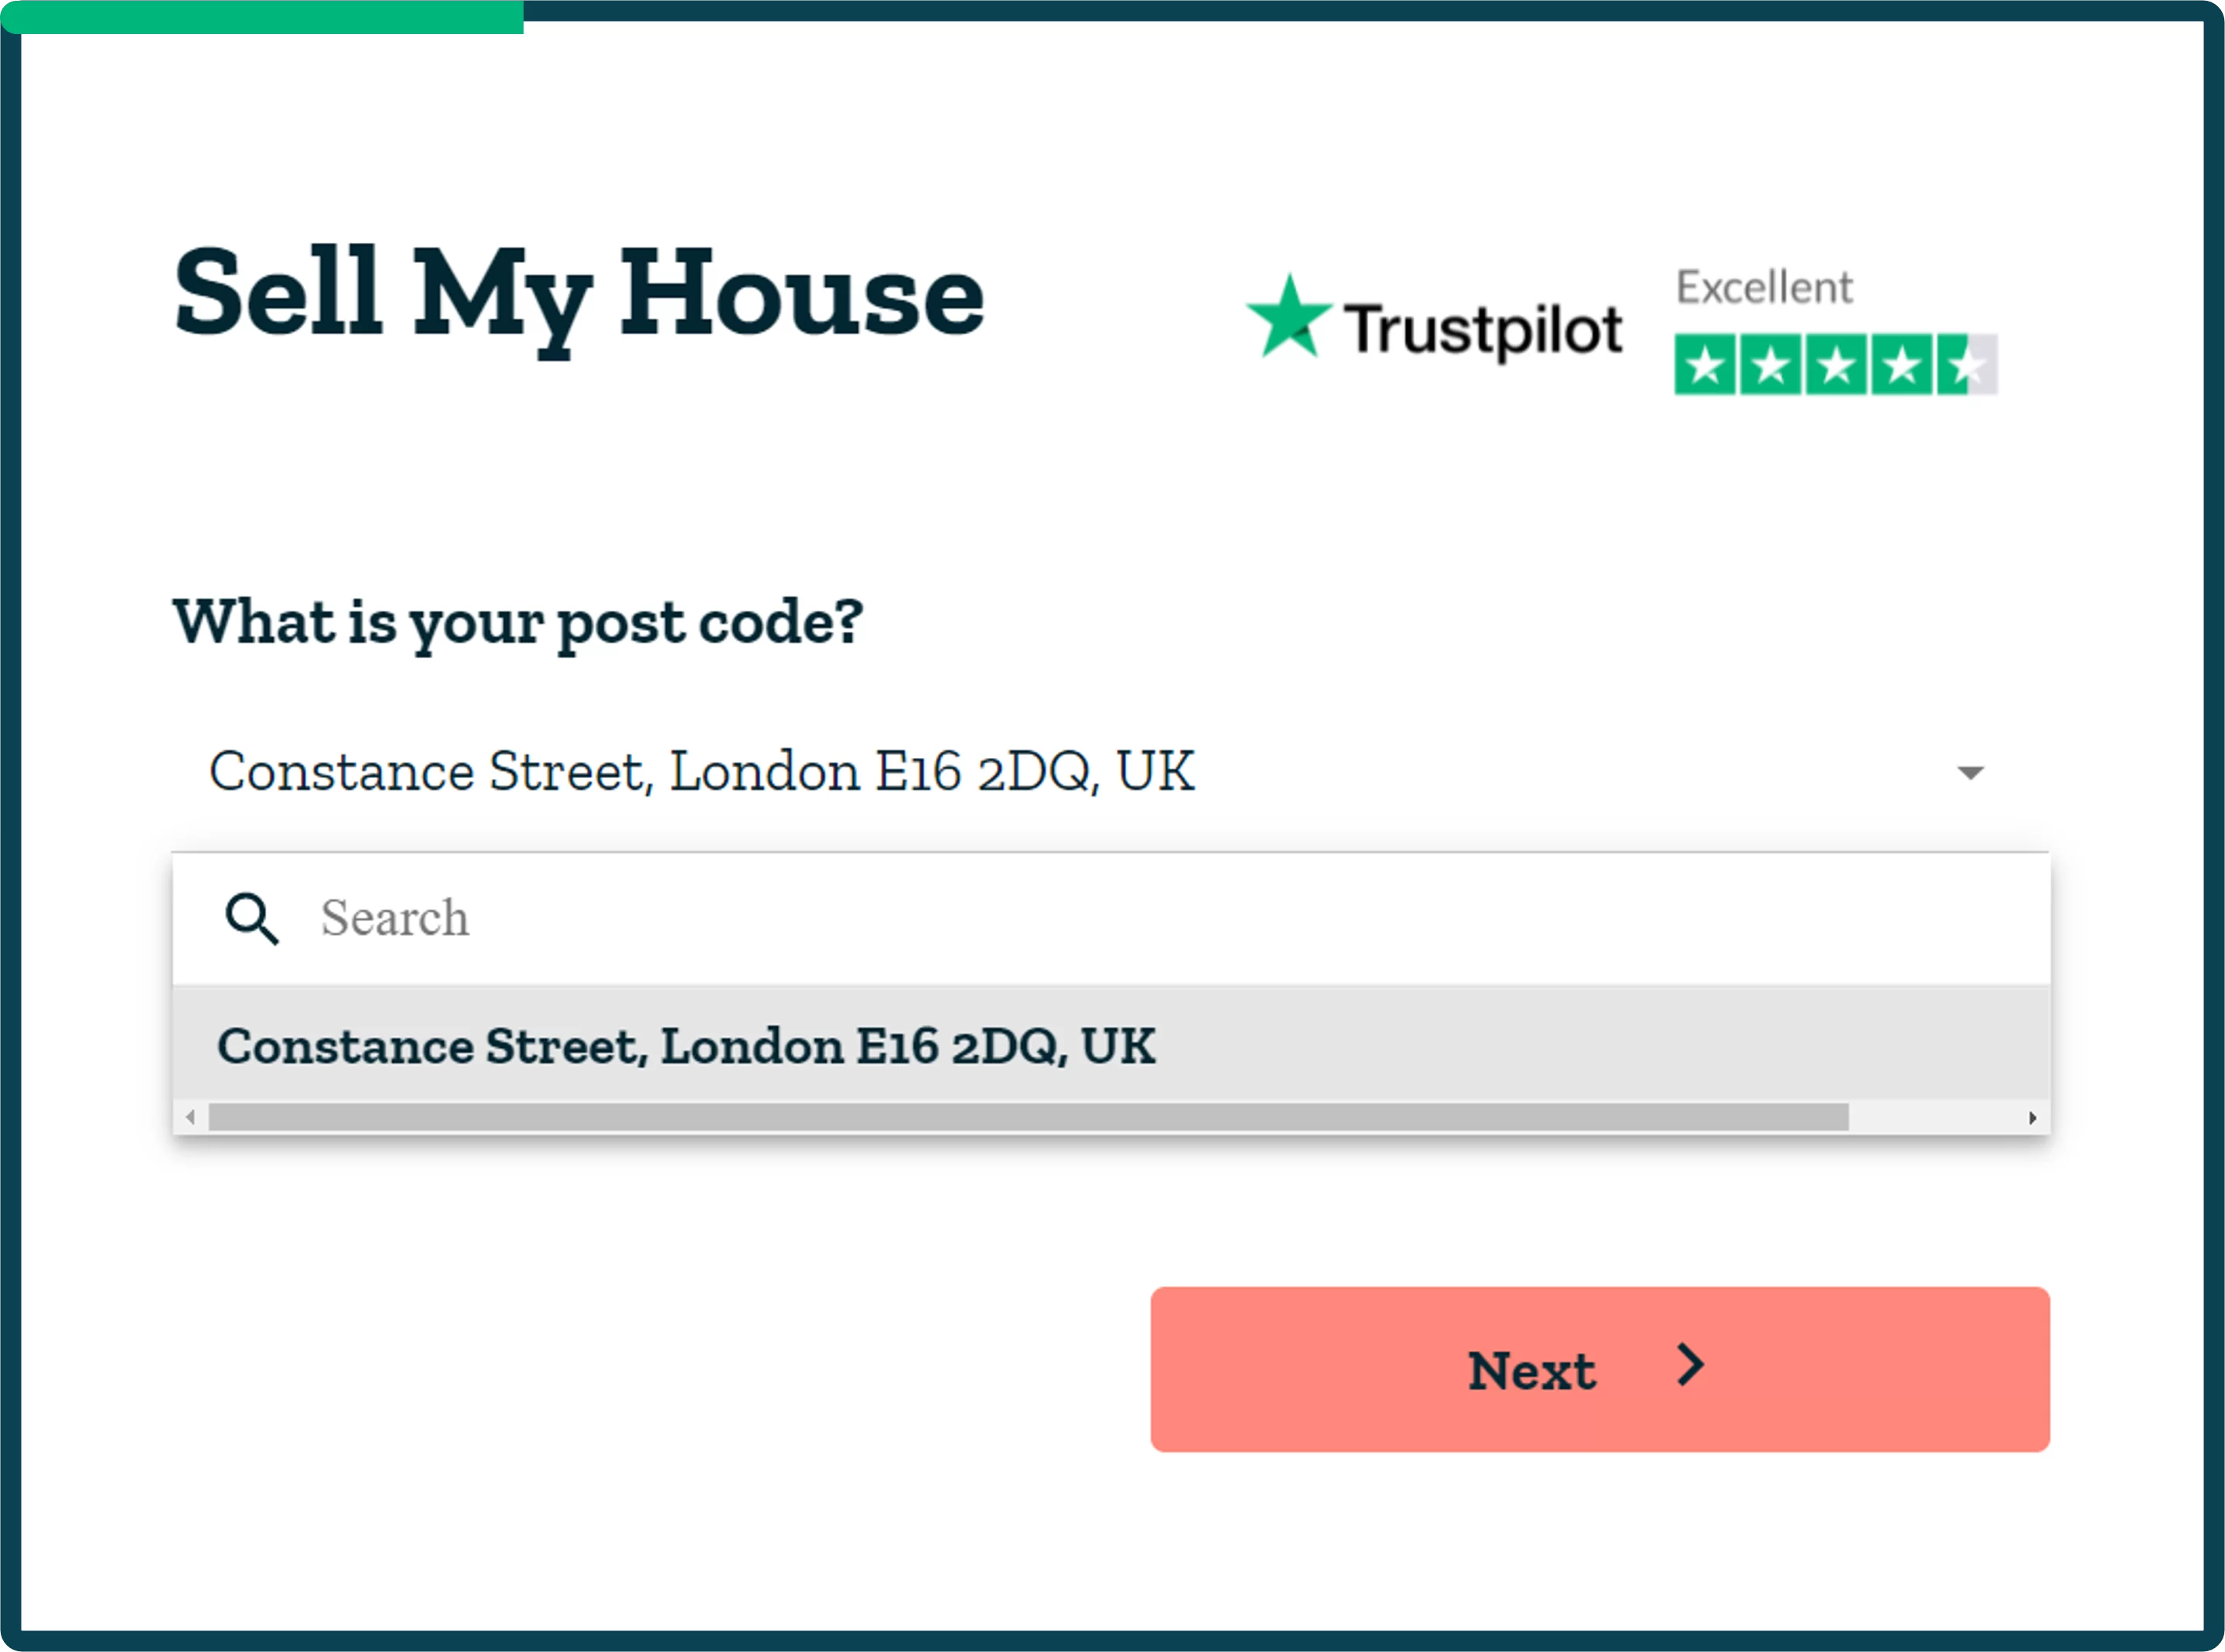Click the magnifying glass search icon

click(251, 918)
